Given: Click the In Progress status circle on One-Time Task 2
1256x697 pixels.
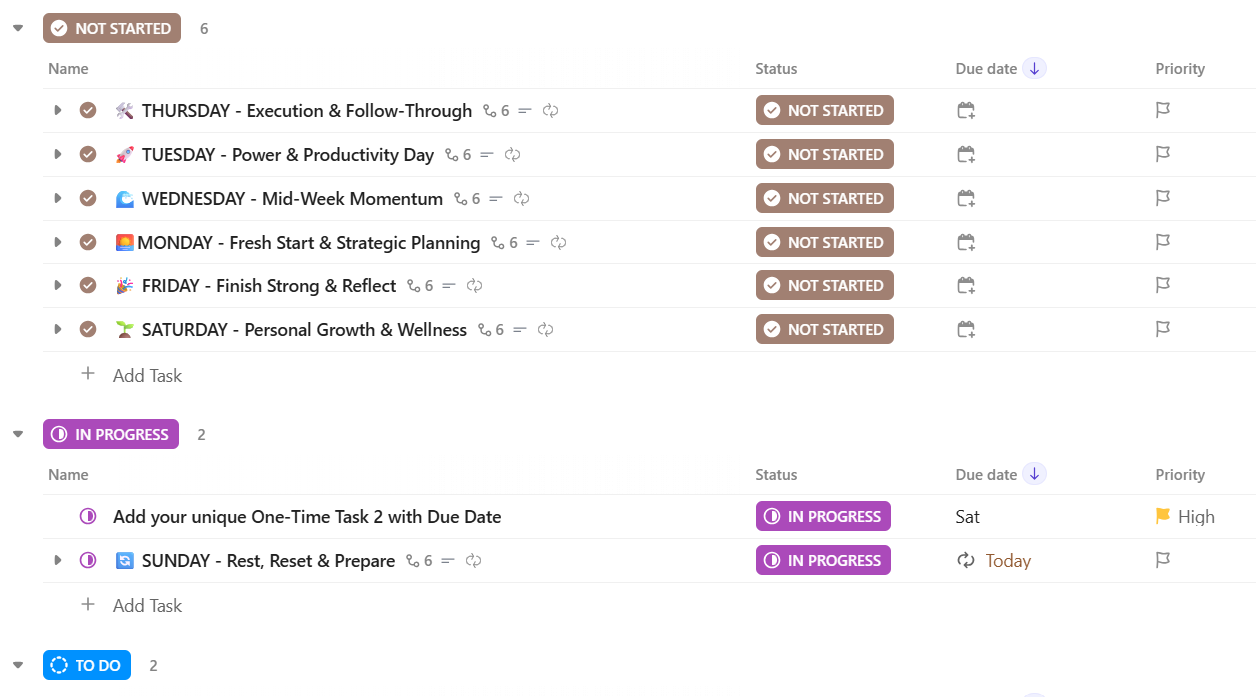Looking at the screenshot, I should coord(88,516).
